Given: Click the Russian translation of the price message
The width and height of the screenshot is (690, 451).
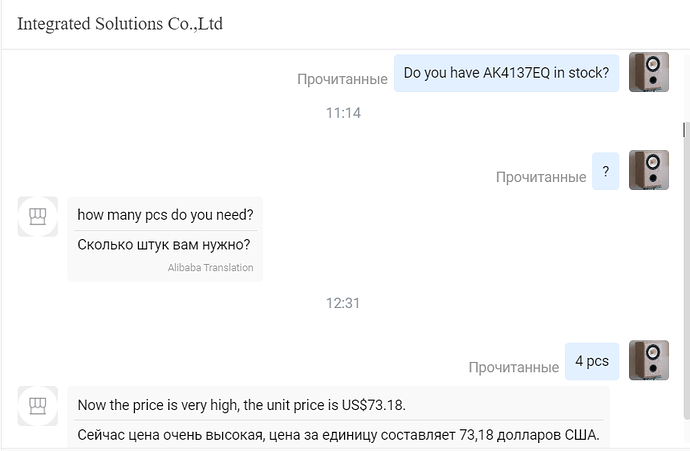Looking at the screenshot, I should coord(338,435).
